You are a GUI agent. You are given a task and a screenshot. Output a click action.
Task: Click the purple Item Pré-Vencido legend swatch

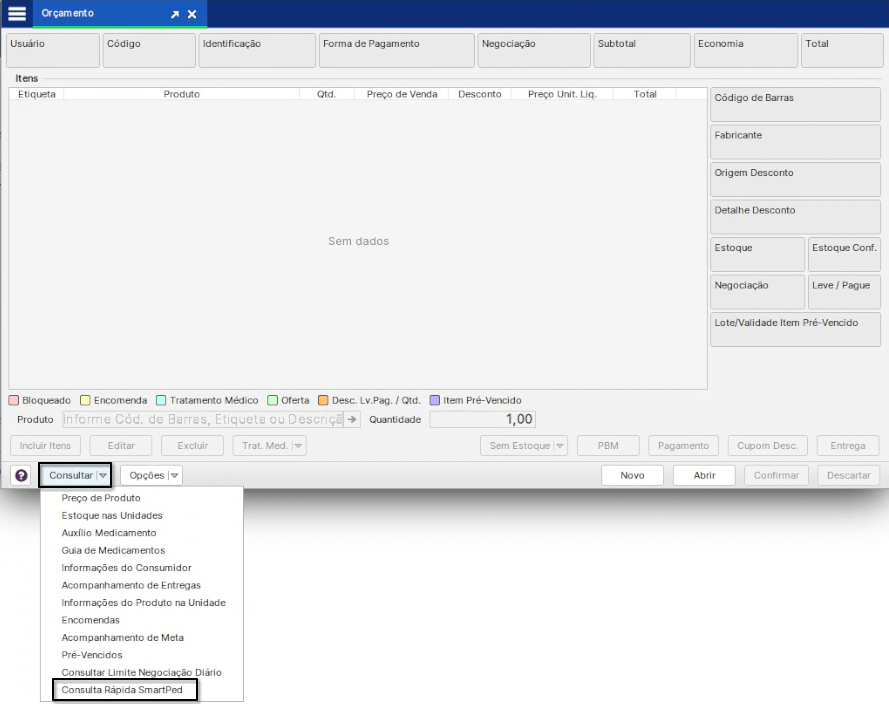[x=435, y=400]
